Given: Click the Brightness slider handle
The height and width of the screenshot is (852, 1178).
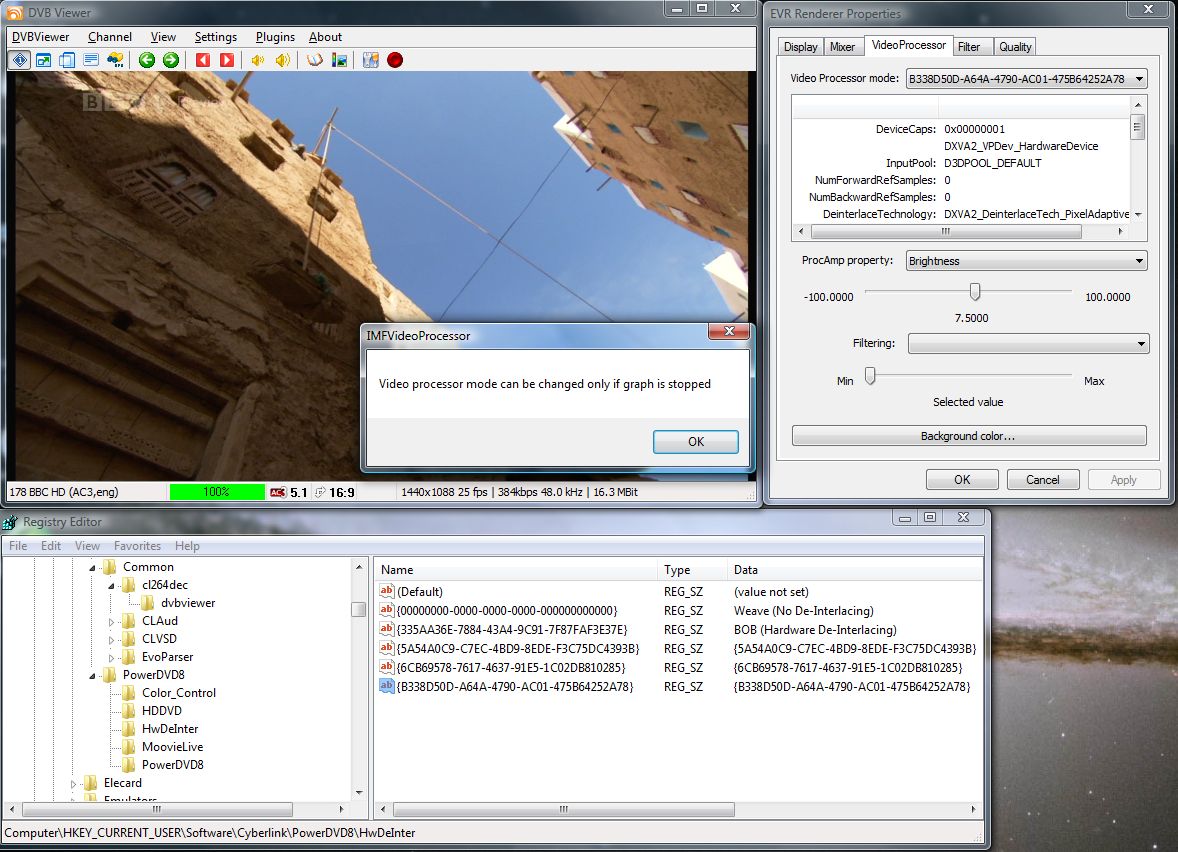Looking at the screenshot, I should [974, 291].
